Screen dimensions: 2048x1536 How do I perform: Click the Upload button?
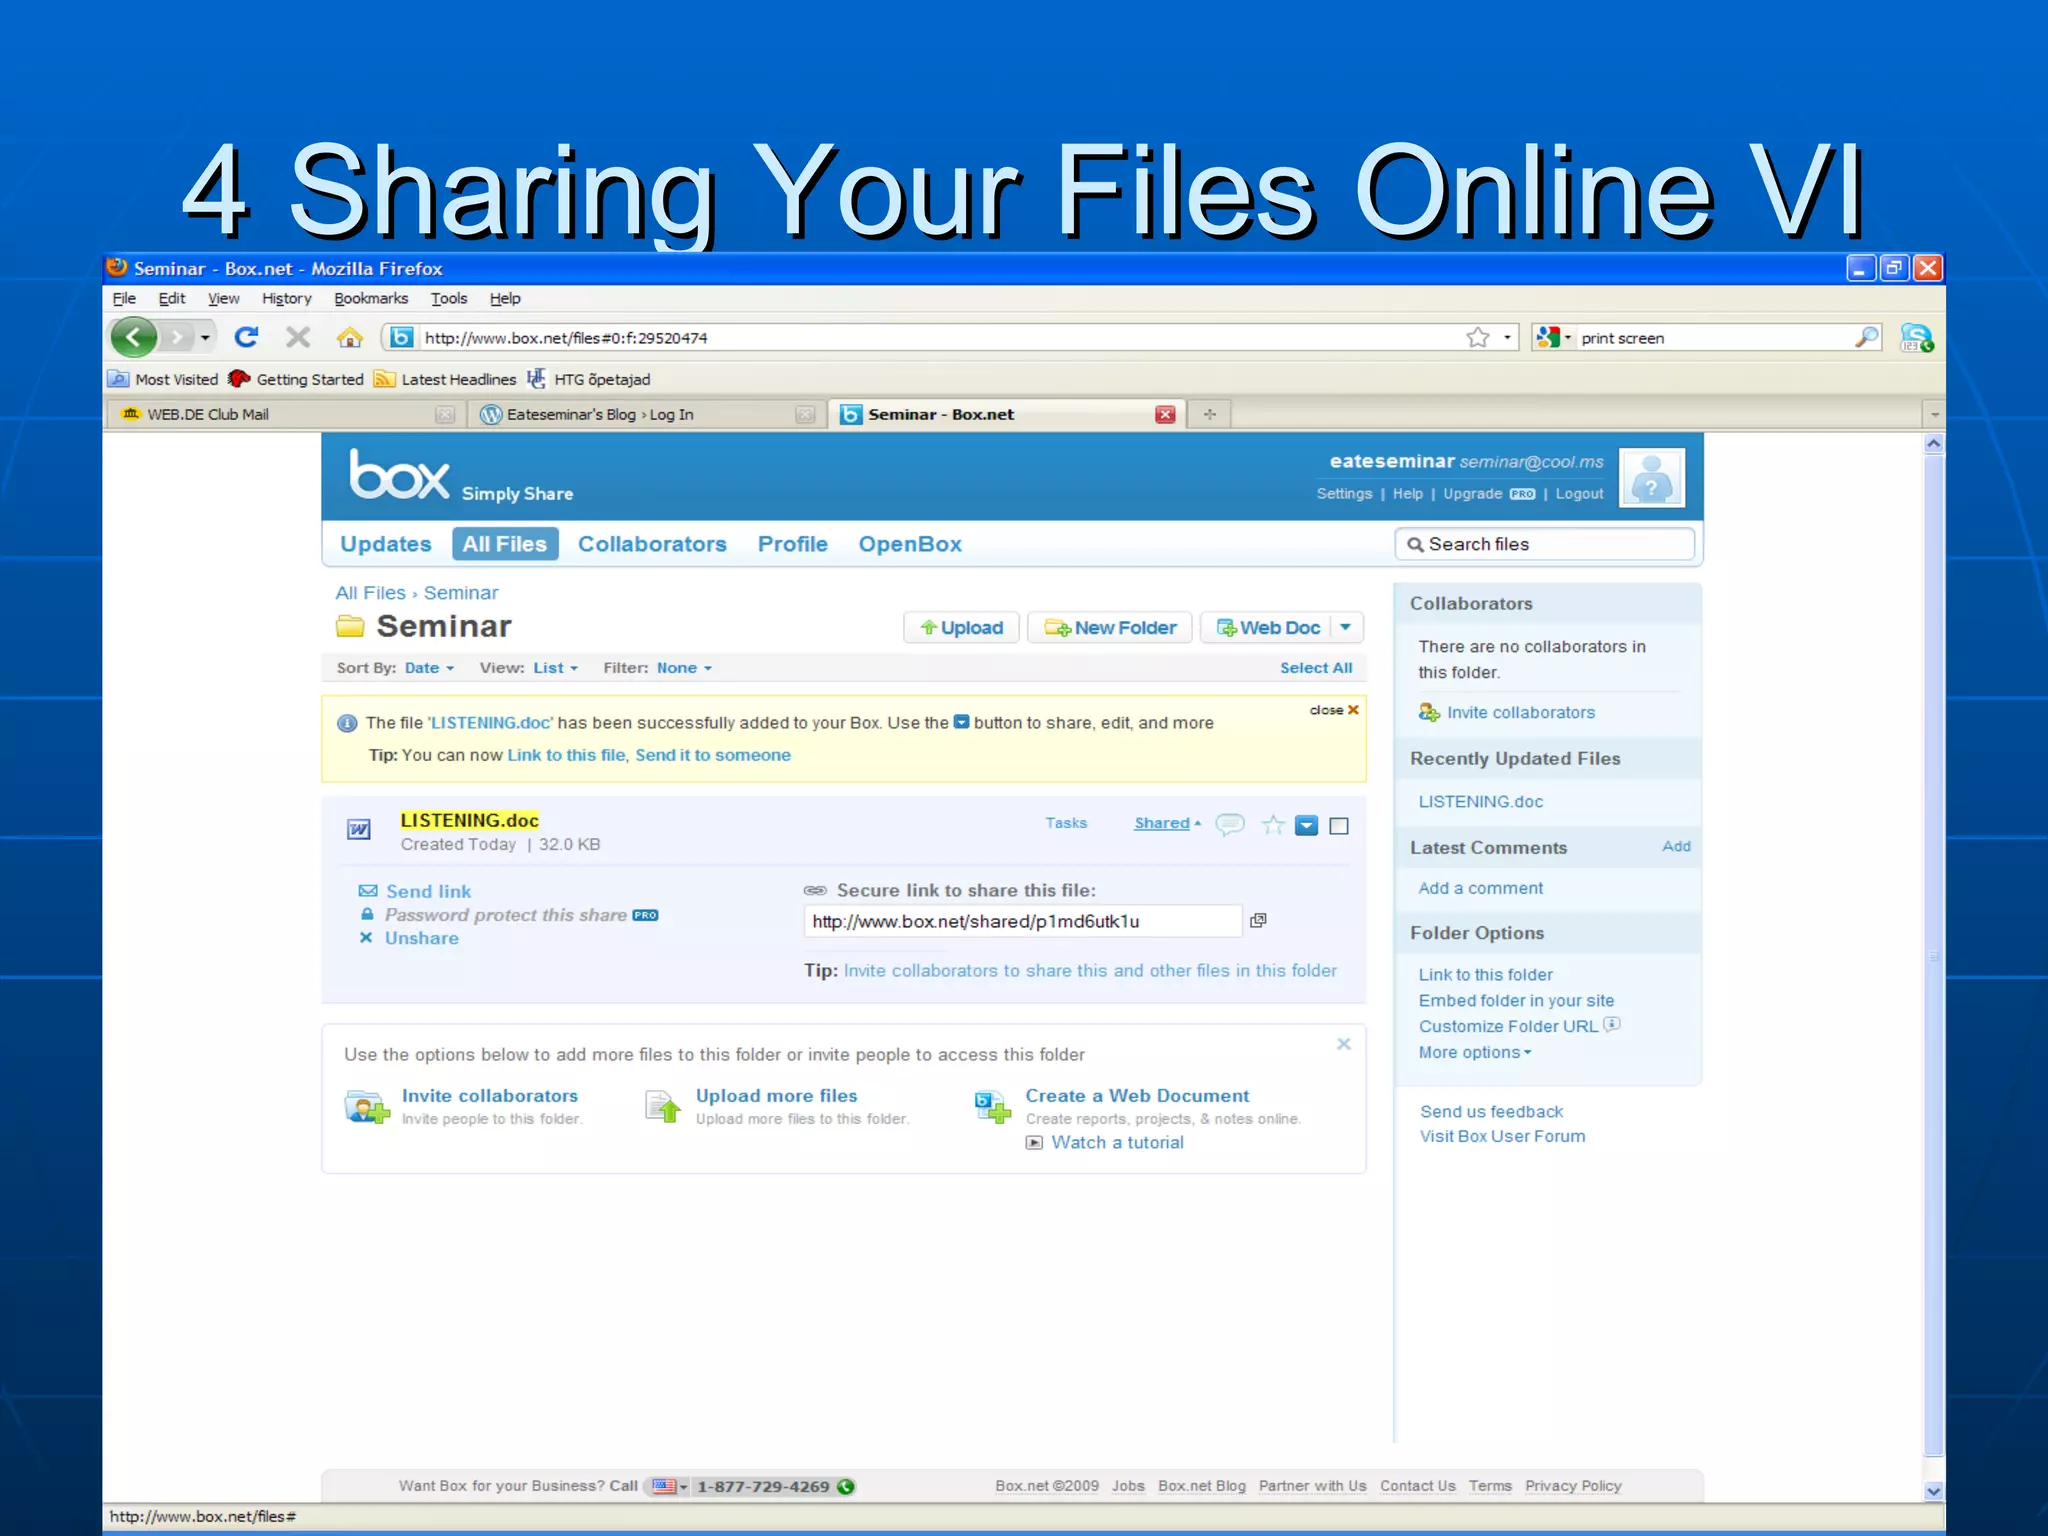pyautogui.click(x=962, y=628)
